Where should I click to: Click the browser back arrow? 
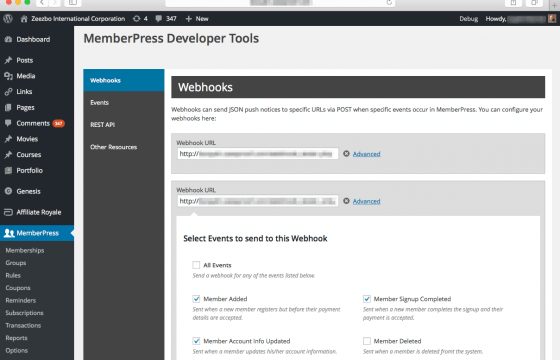pos(42,2)
